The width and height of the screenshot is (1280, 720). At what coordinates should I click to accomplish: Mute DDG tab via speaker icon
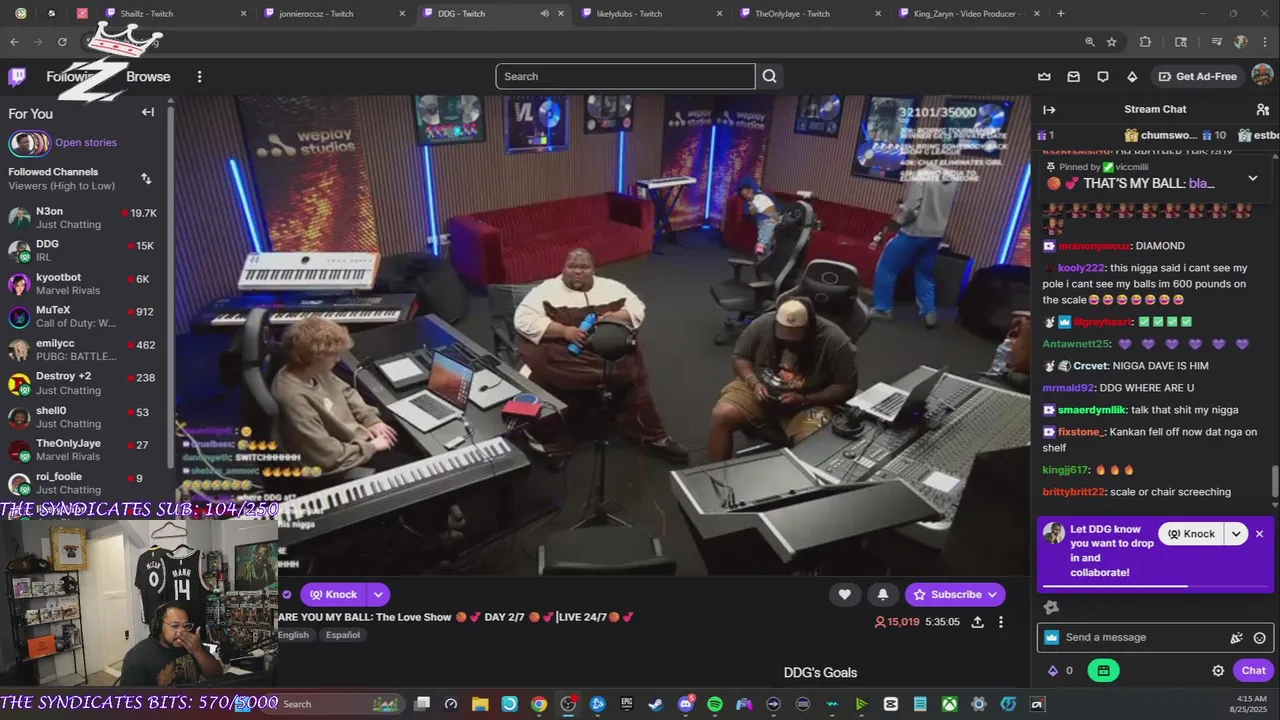(544, 14)
